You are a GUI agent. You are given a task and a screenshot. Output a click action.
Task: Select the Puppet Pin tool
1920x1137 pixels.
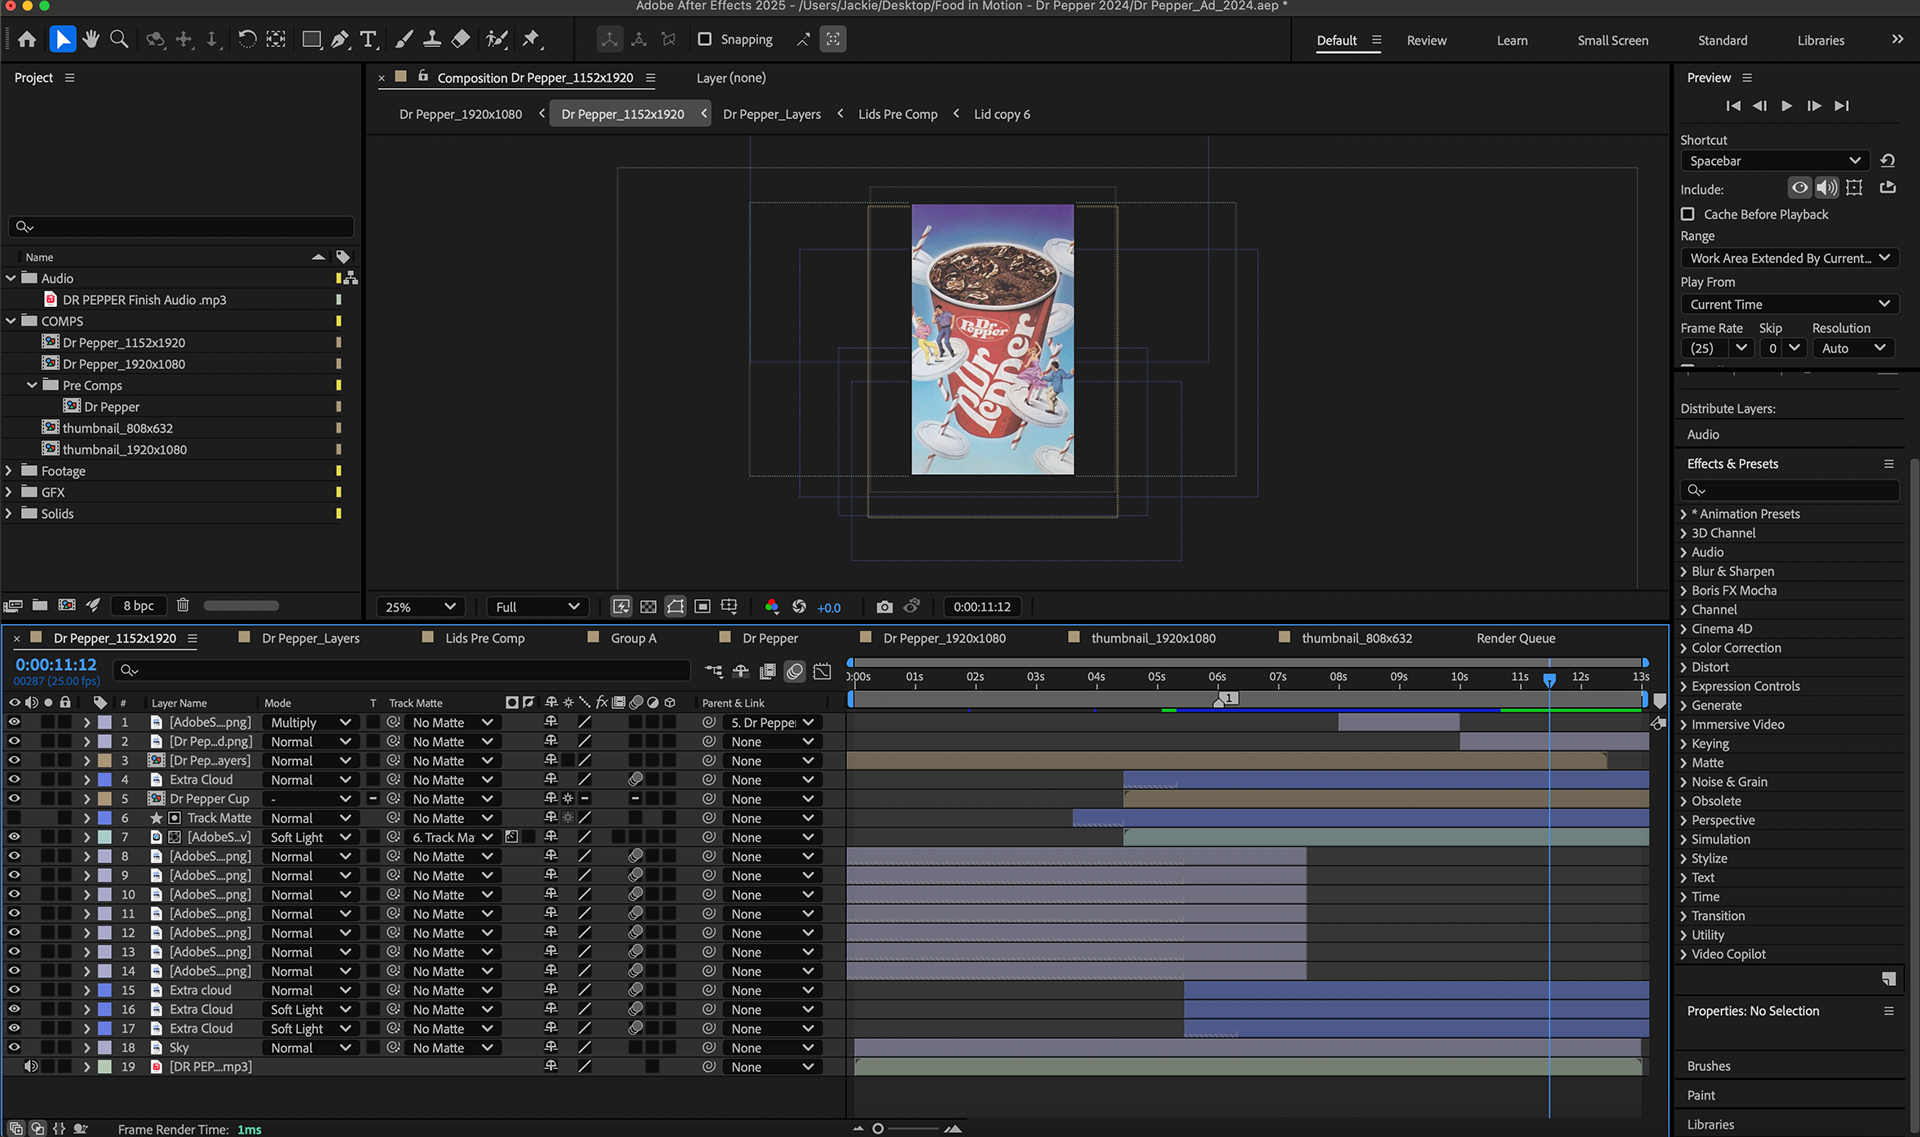coord(531,39)
